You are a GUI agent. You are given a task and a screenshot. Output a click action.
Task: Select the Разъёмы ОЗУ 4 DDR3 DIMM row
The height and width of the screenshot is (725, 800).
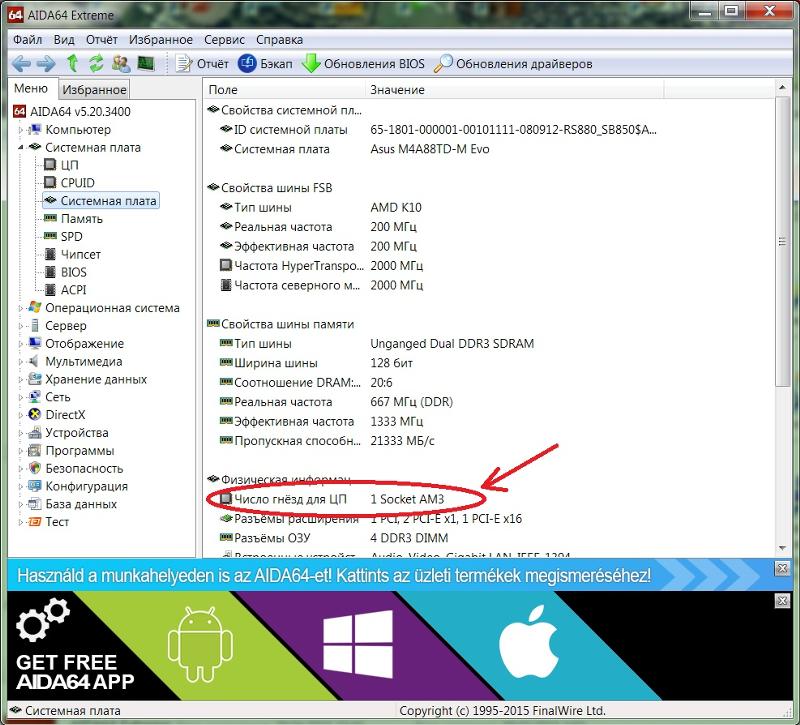point(334,538)
